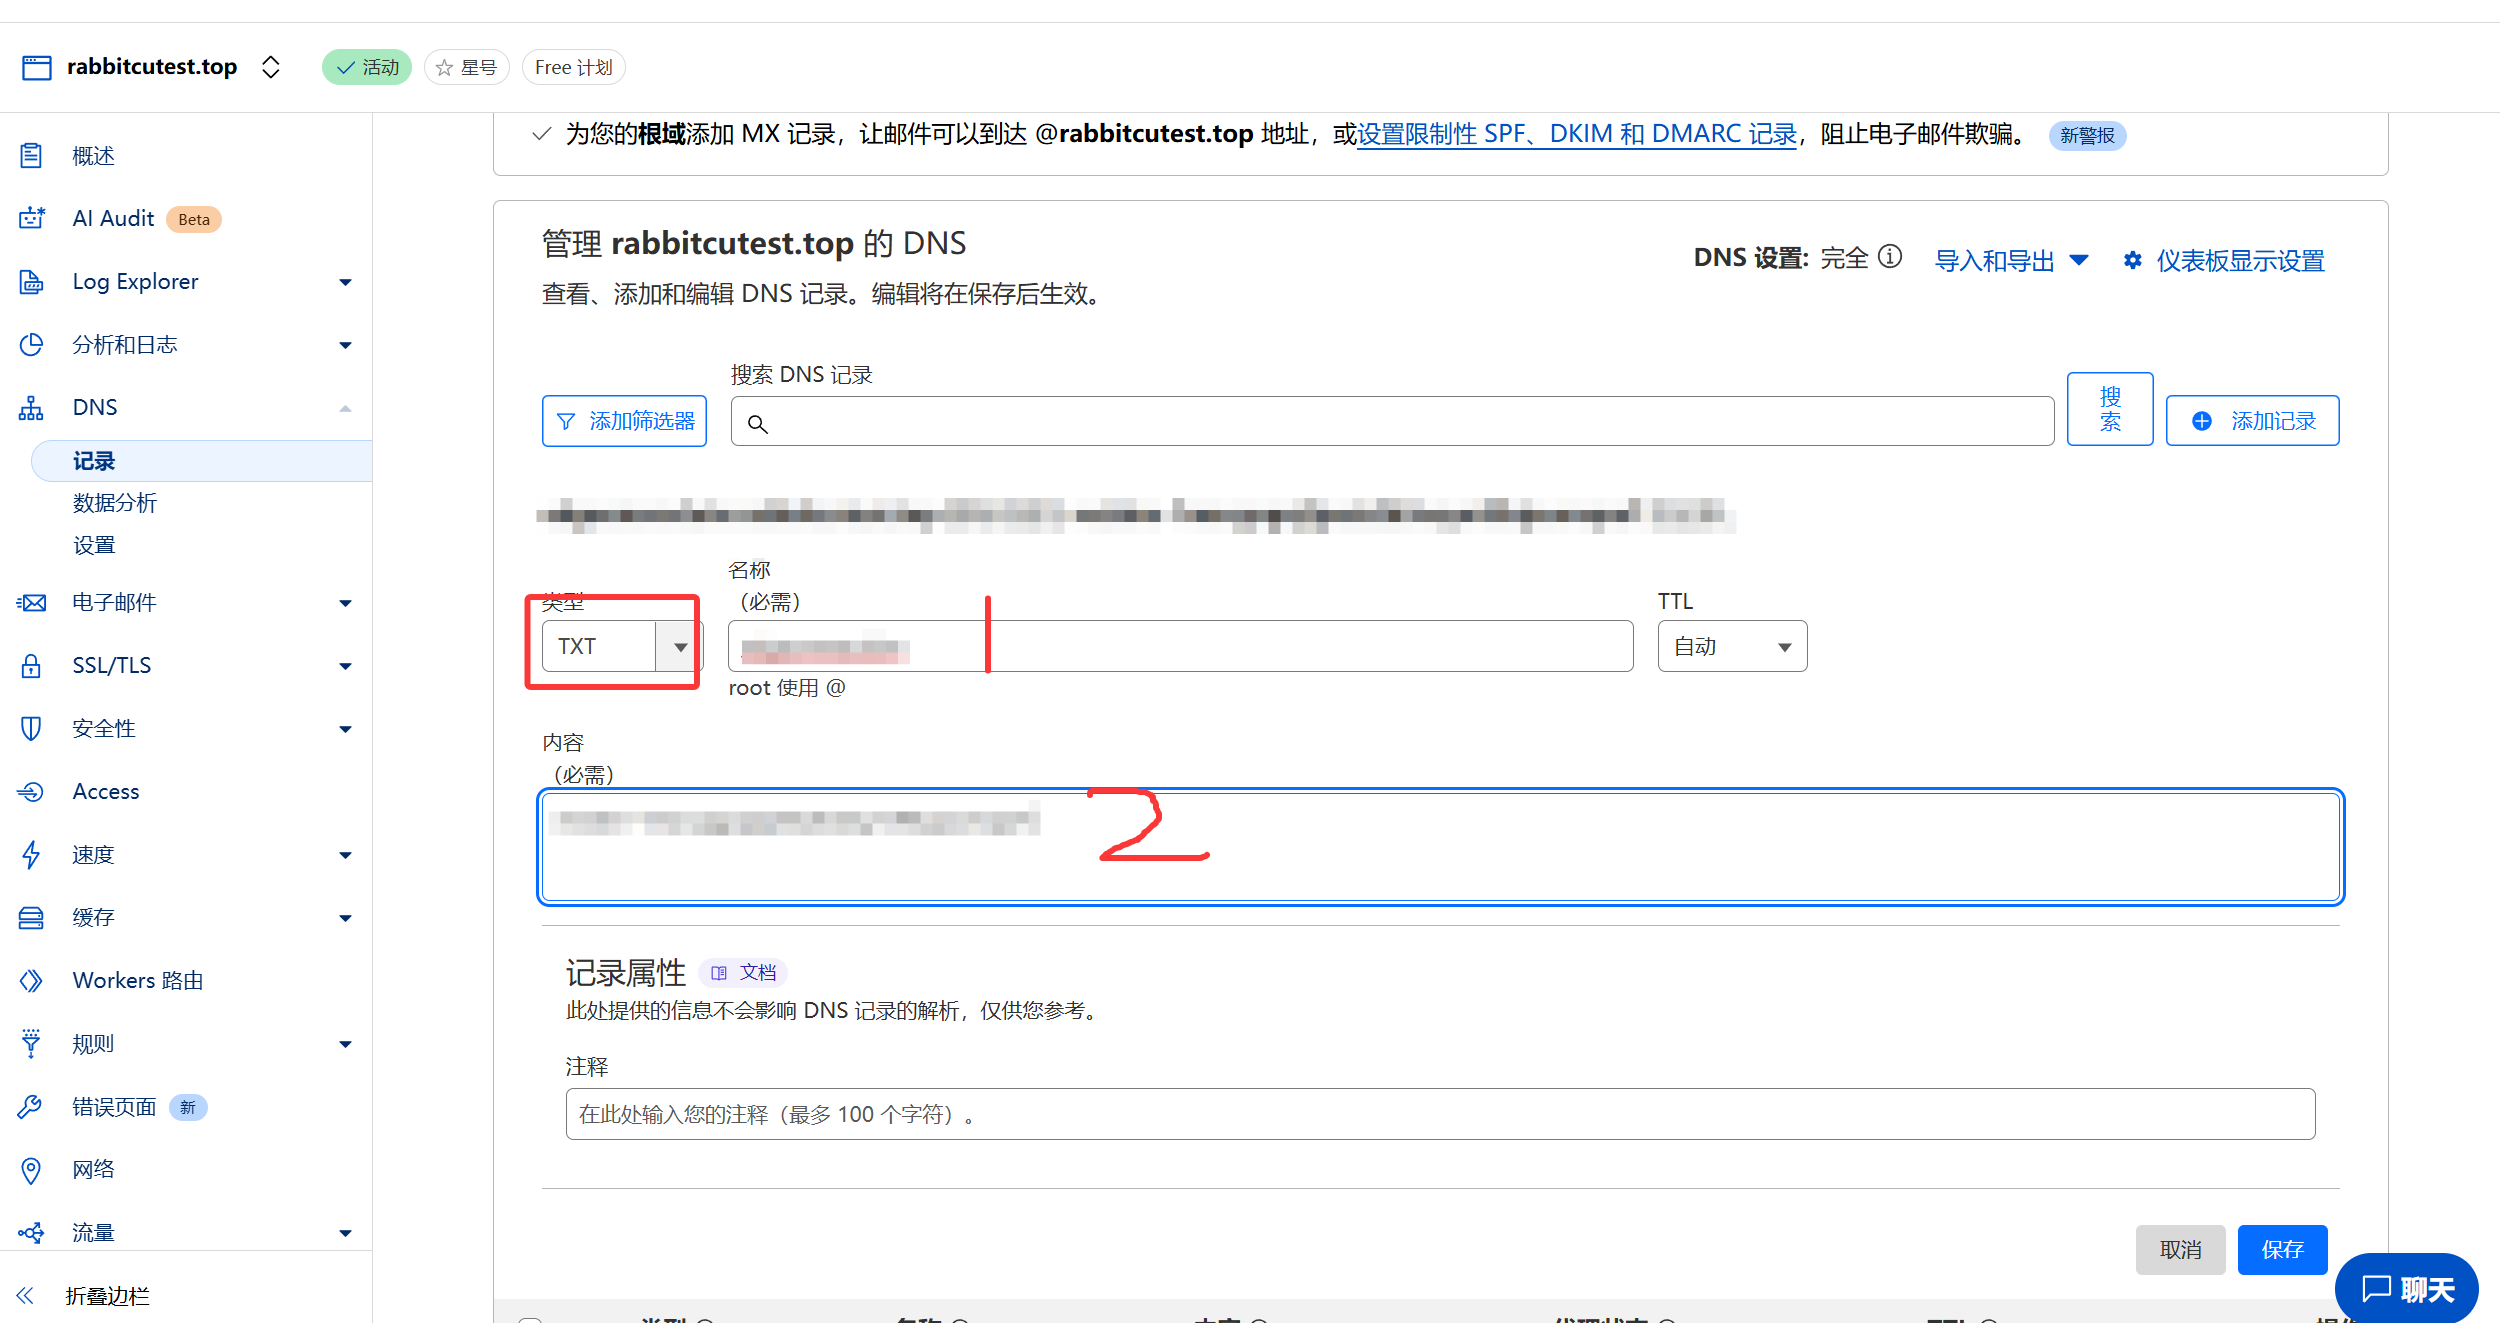This screenshot has width=2500, height=1323.
Task: Click the SSL/TLS lock icon
Action: click(31, 666)
